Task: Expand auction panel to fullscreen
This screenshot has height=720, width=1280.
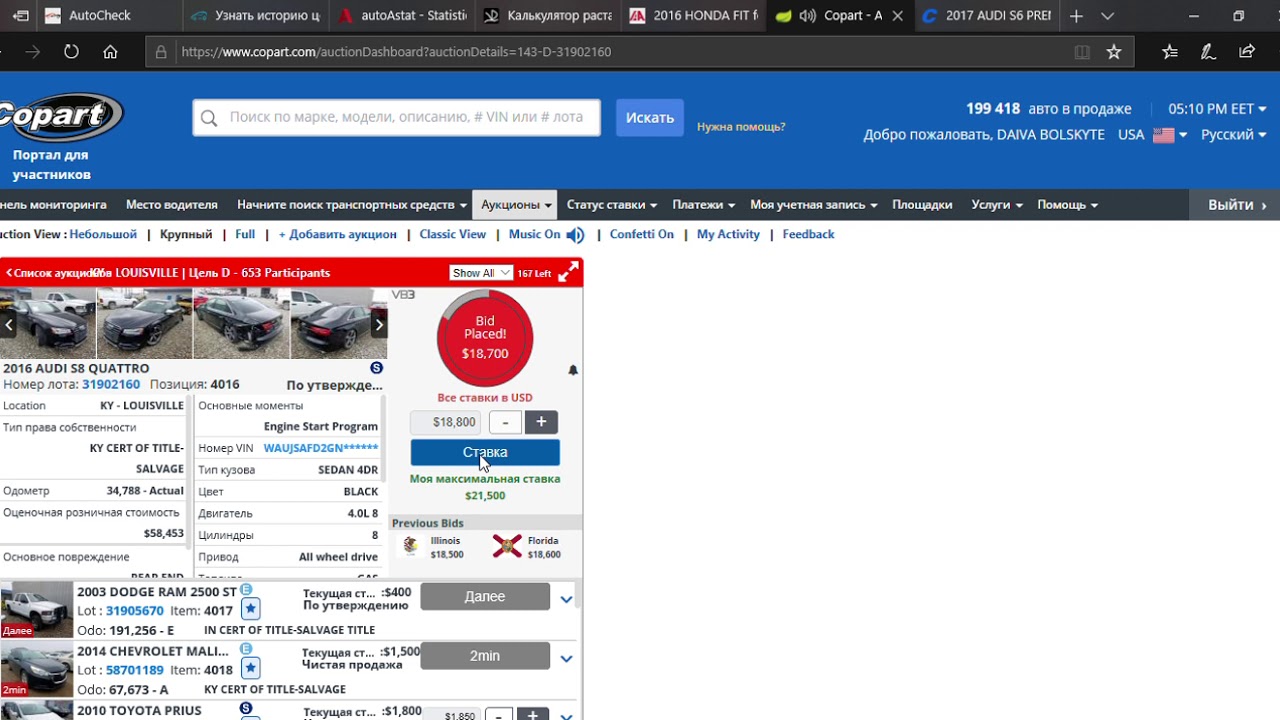Action: [x=568, y=272]
